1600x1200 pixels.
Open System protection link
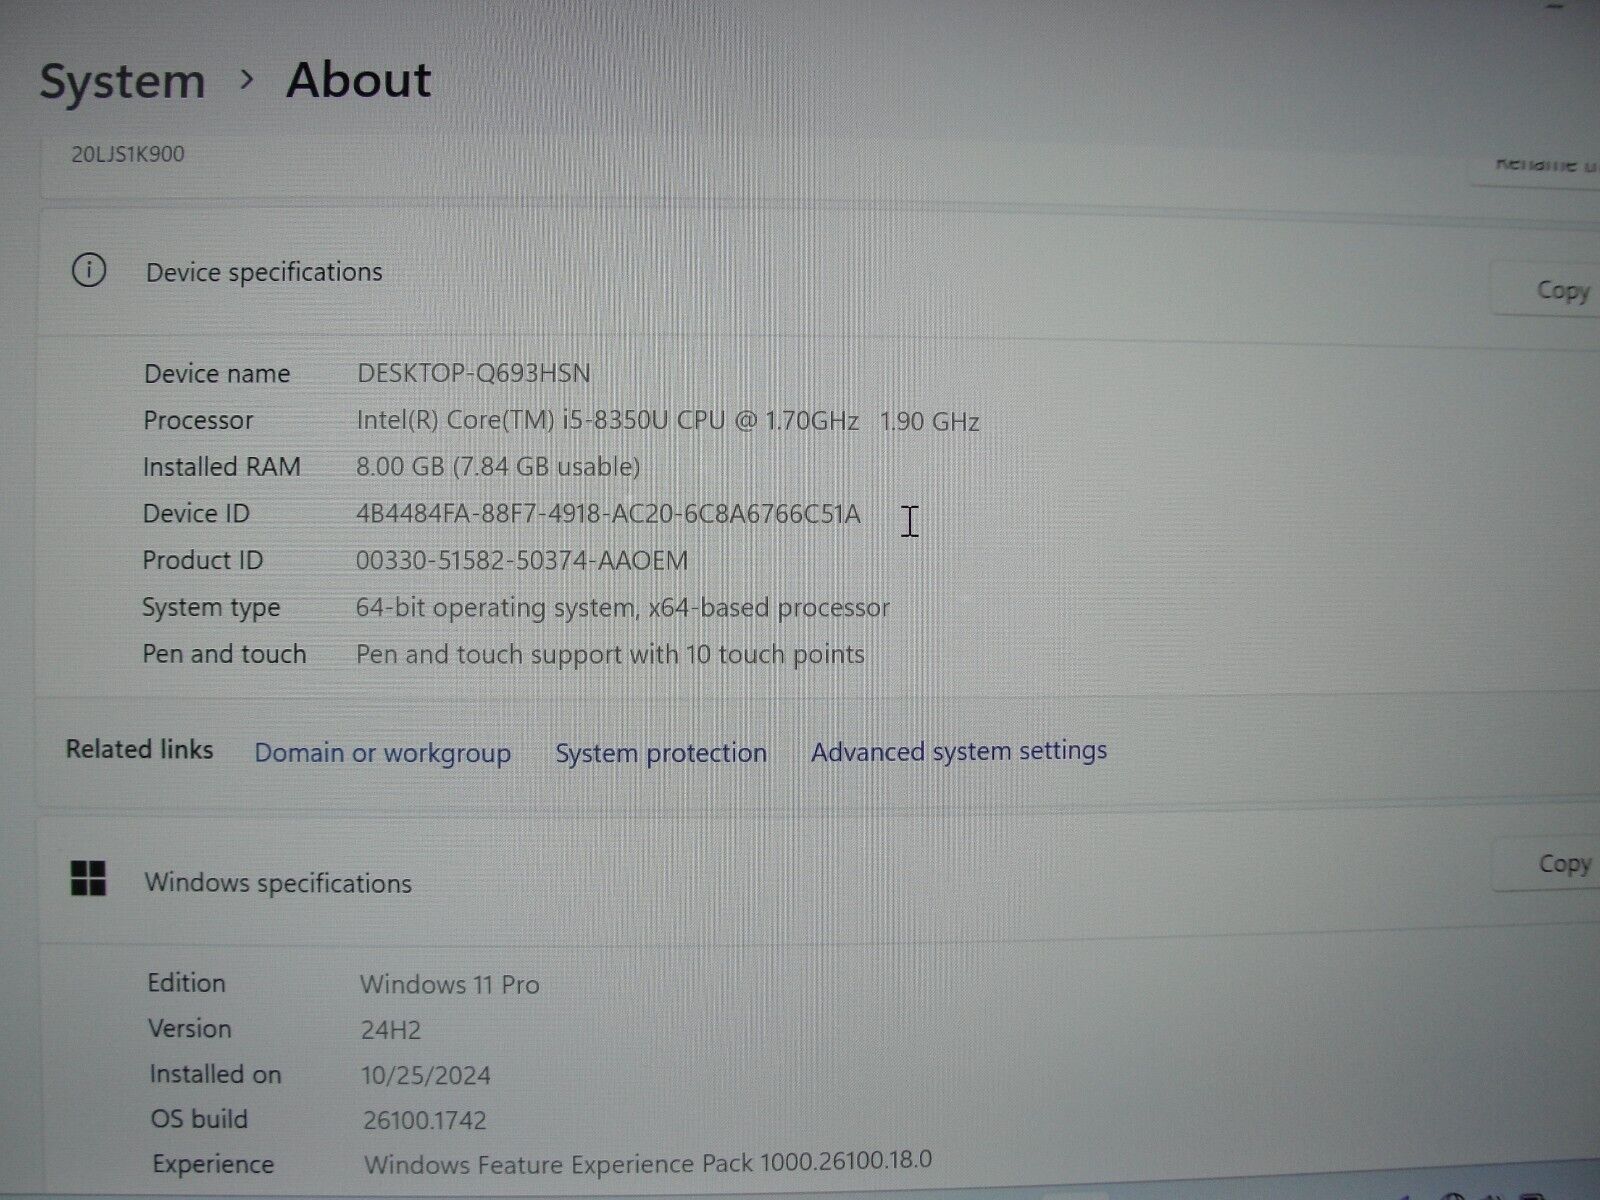coord(661,753)
